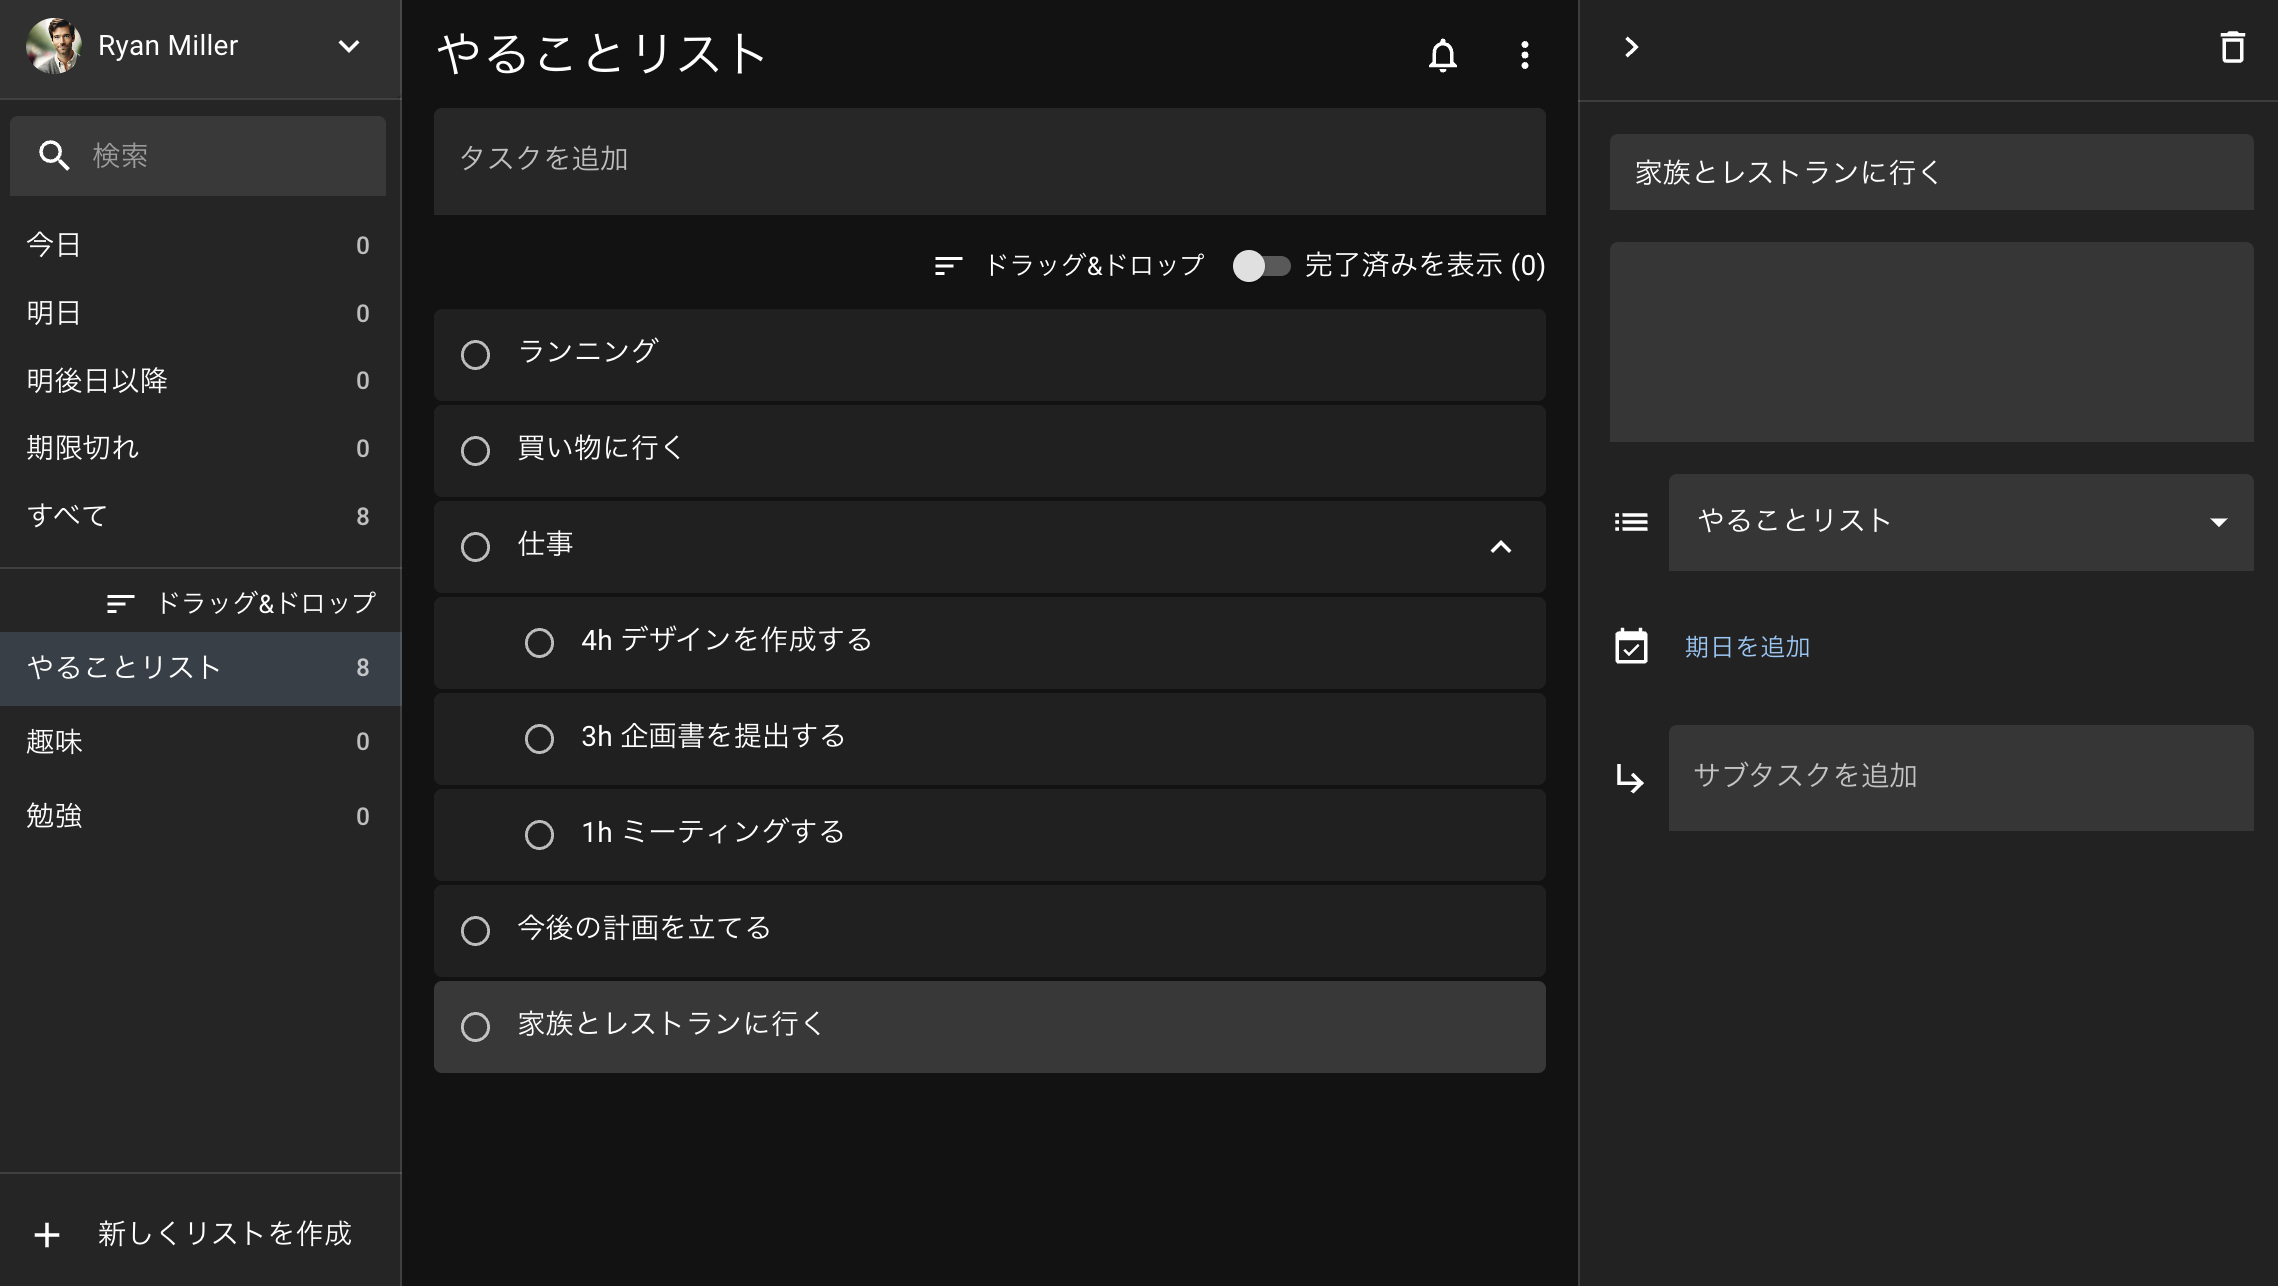
Task: Collapse the detail panel with the arrow icon
Action: (x=1632, y=47)
